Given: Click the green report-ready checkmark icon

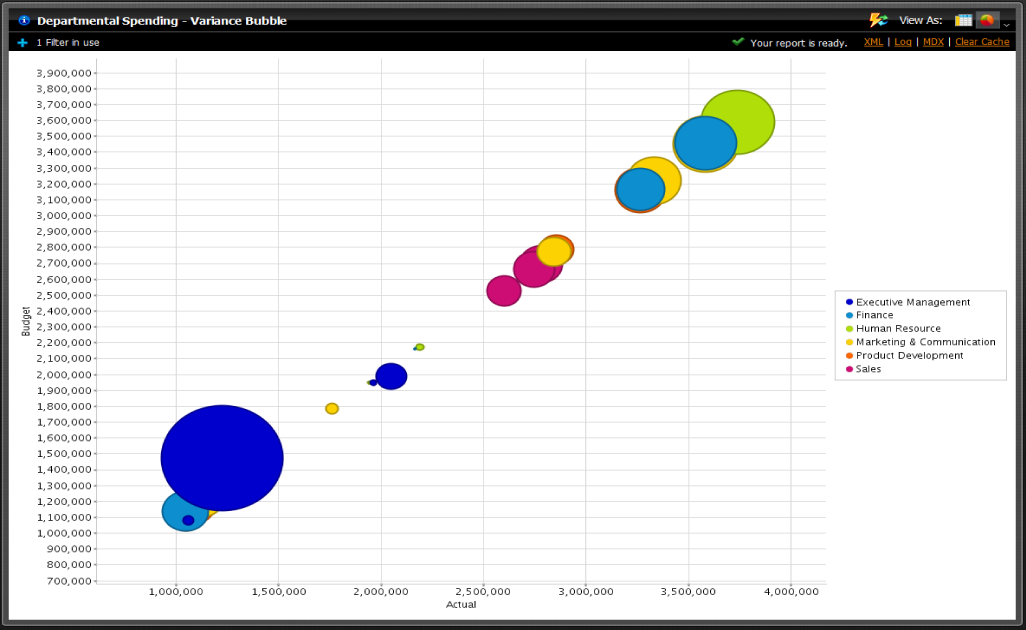Looking at the screenshot, I should pos(737,42).
